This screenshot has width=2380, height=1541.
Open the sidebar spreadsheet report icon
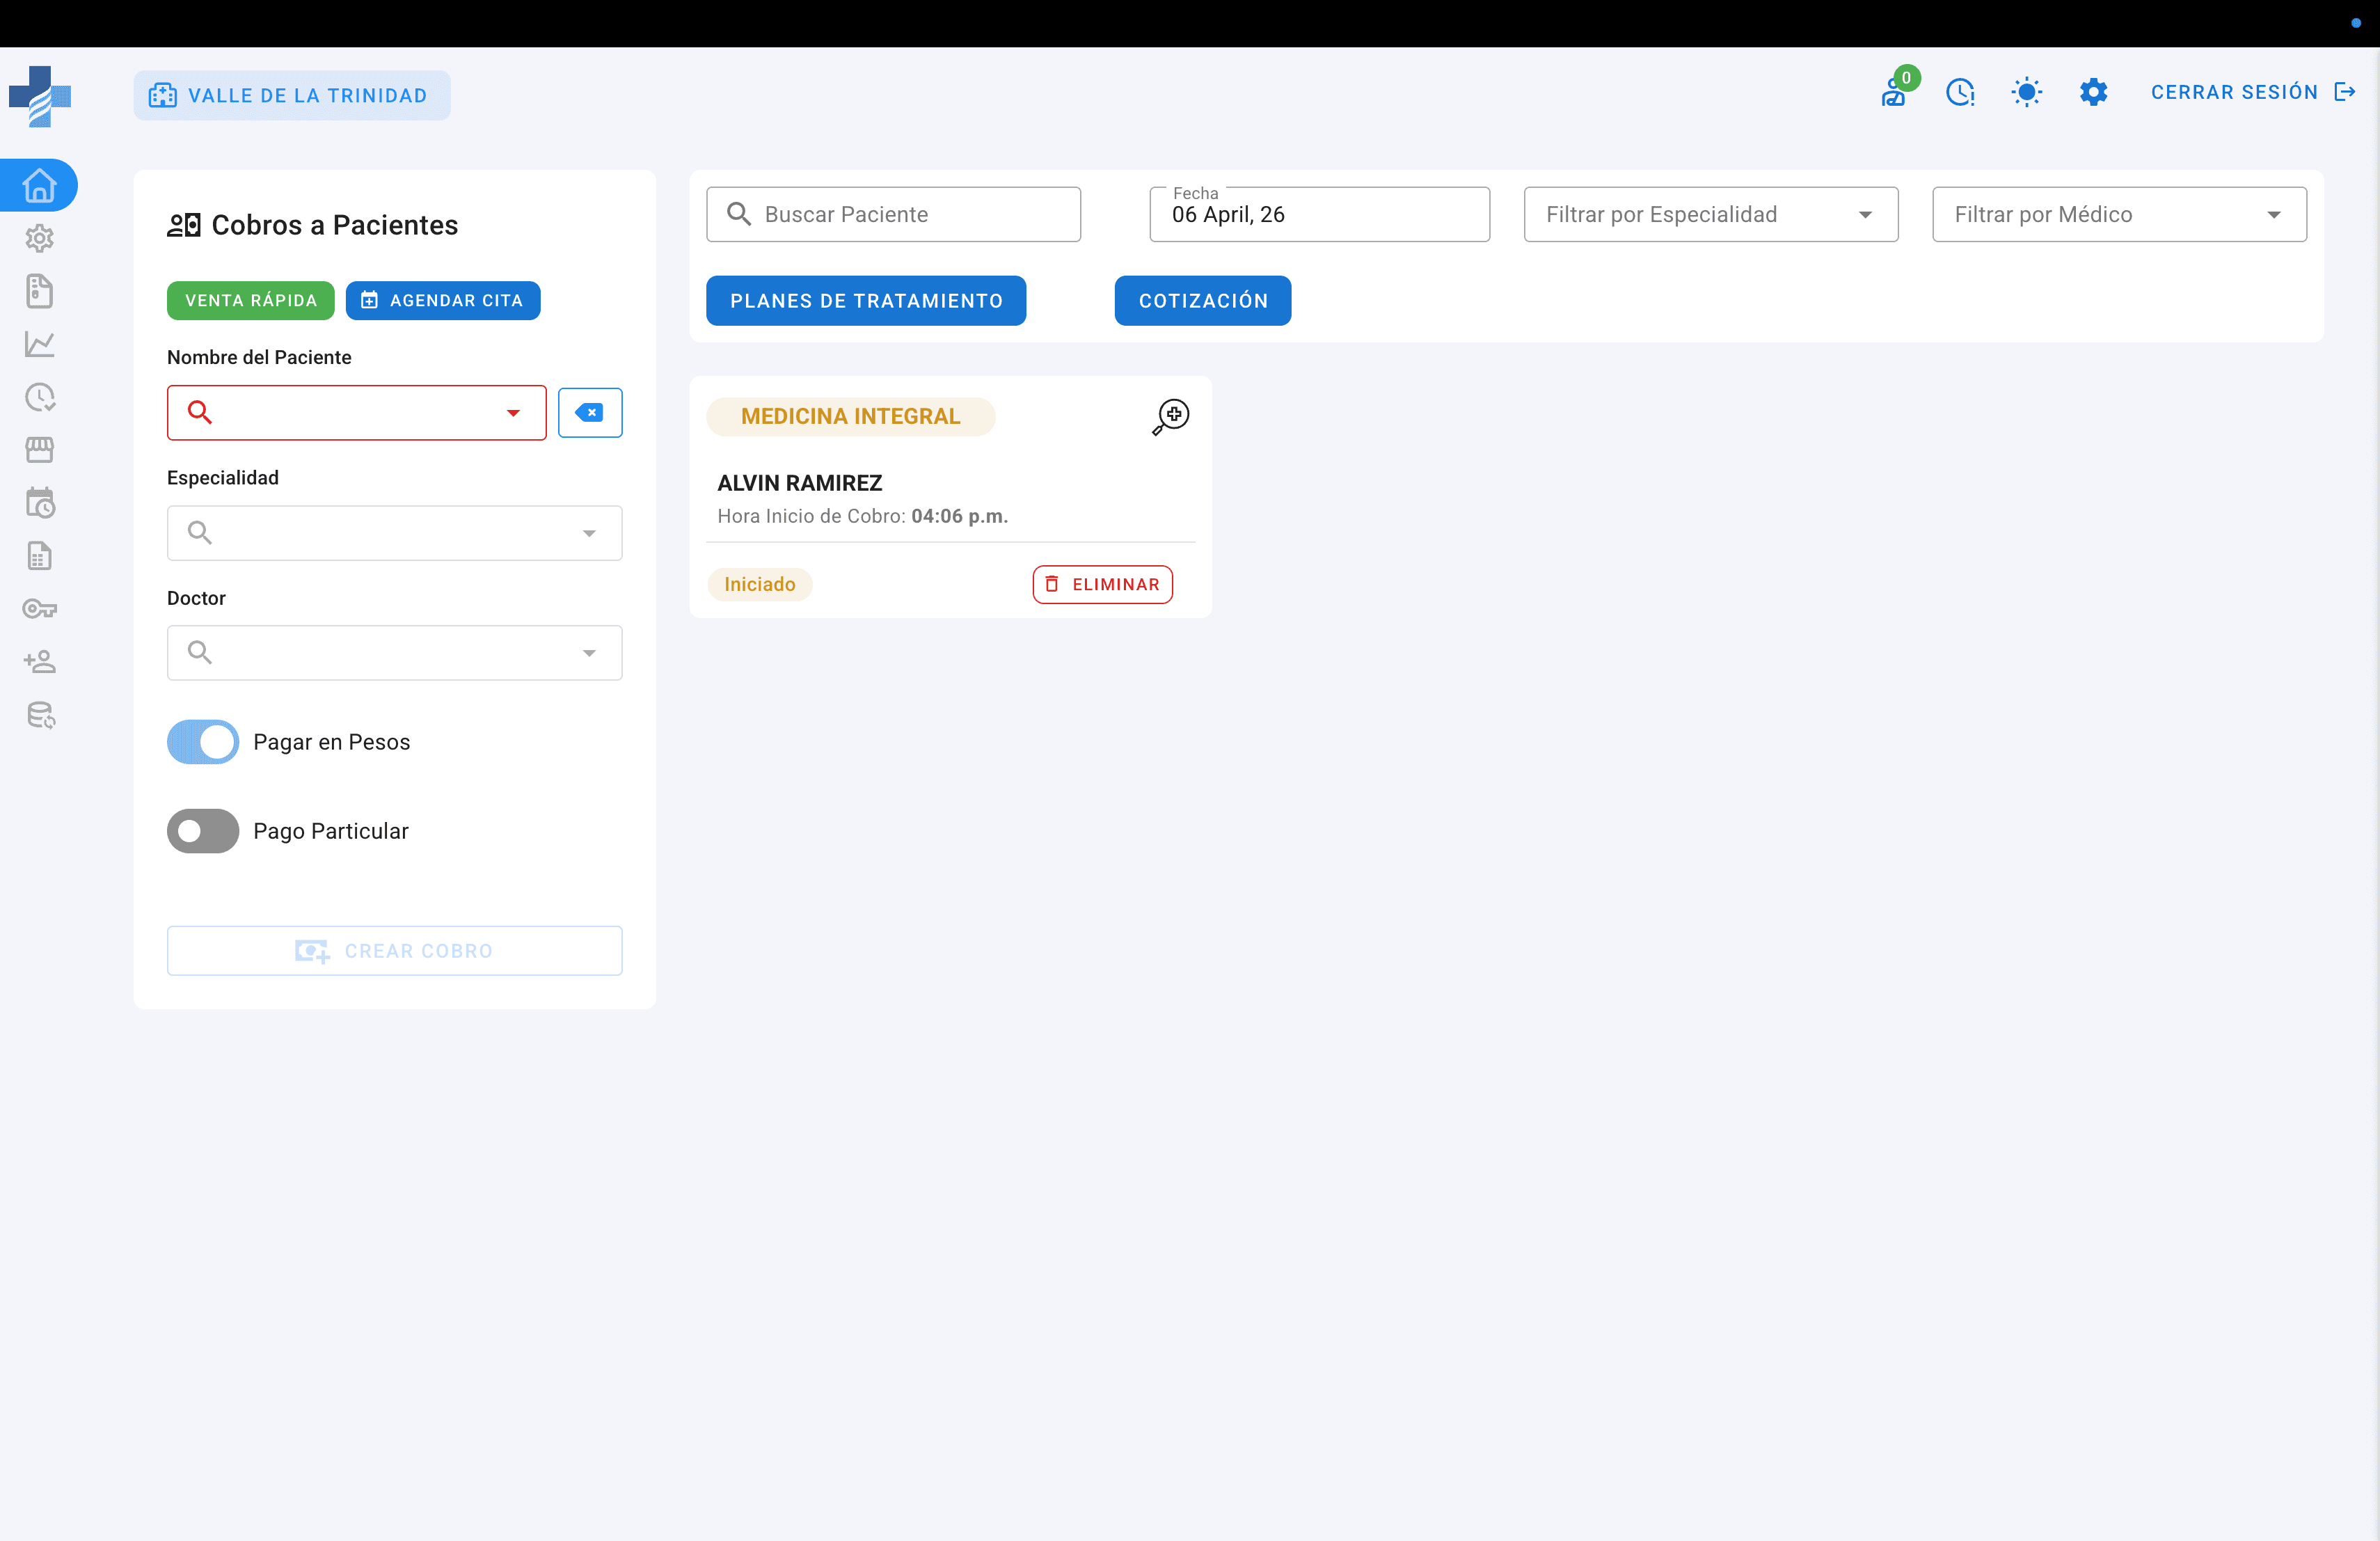point(39,556)
